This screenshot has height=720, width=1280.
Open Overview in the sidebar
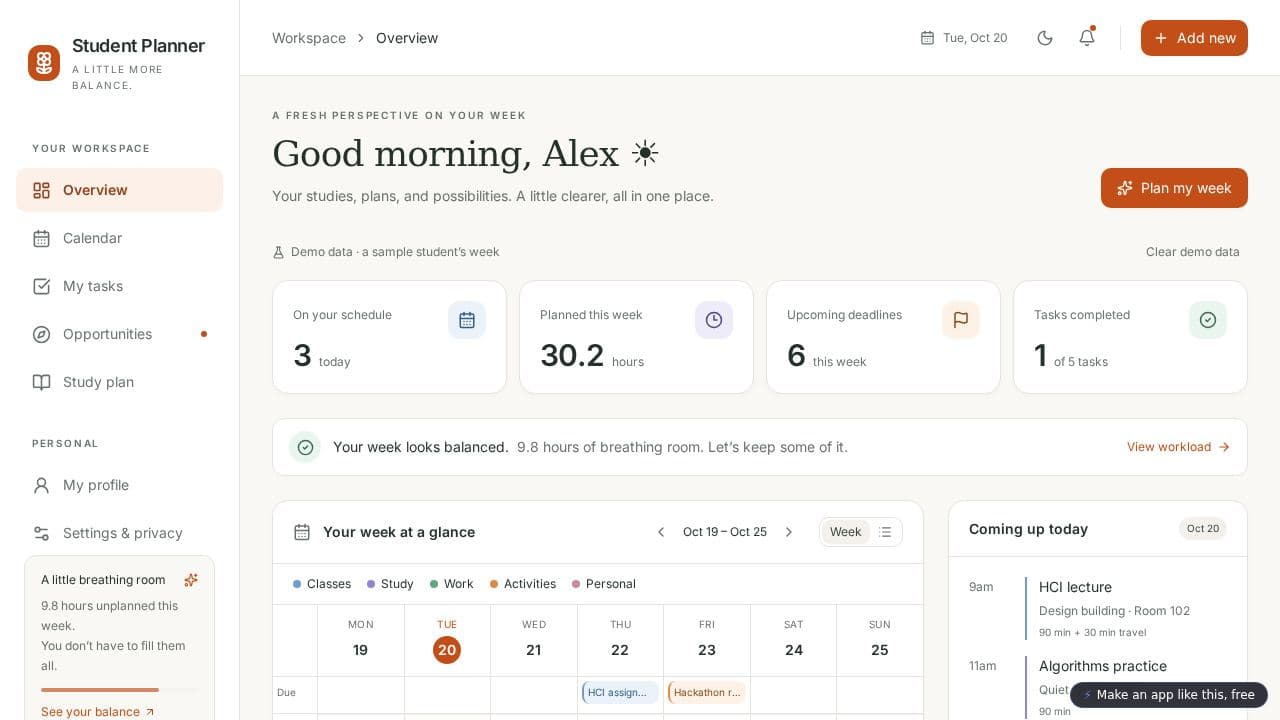pos(120,190)
